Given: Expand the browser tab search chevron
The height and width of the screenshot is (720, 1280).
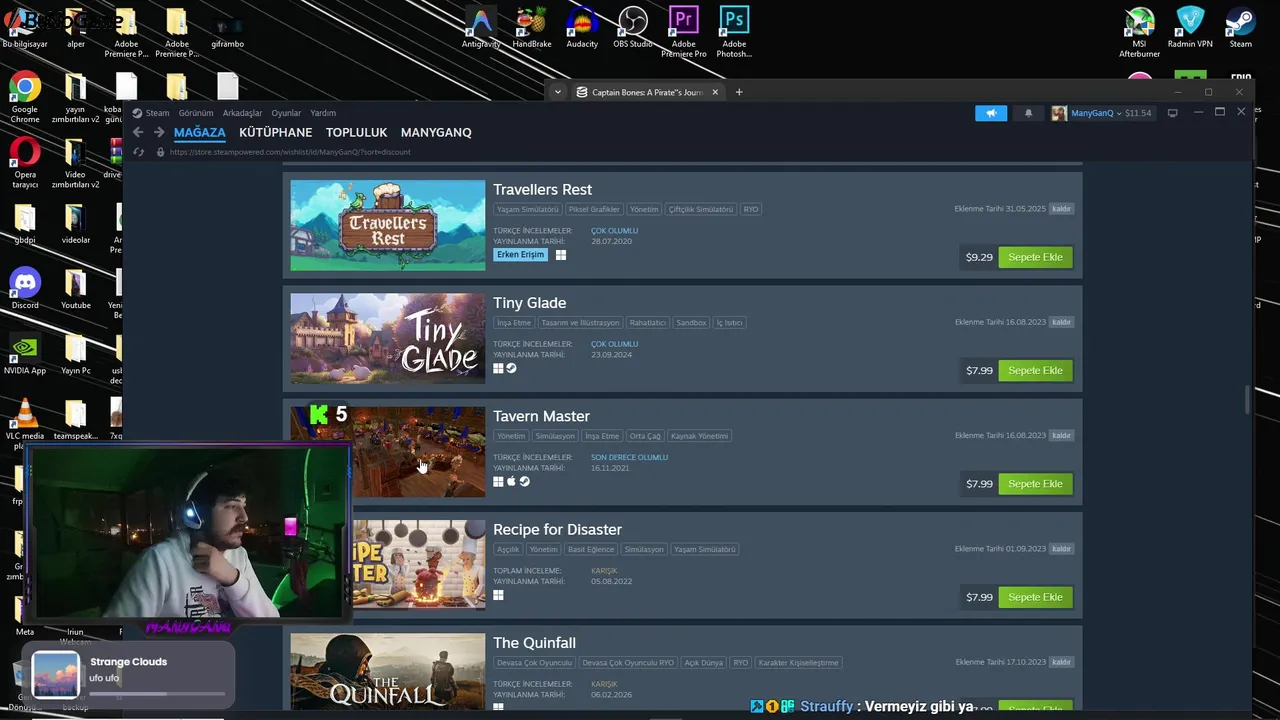Looking at the screenshot, I should coord(558,92).
